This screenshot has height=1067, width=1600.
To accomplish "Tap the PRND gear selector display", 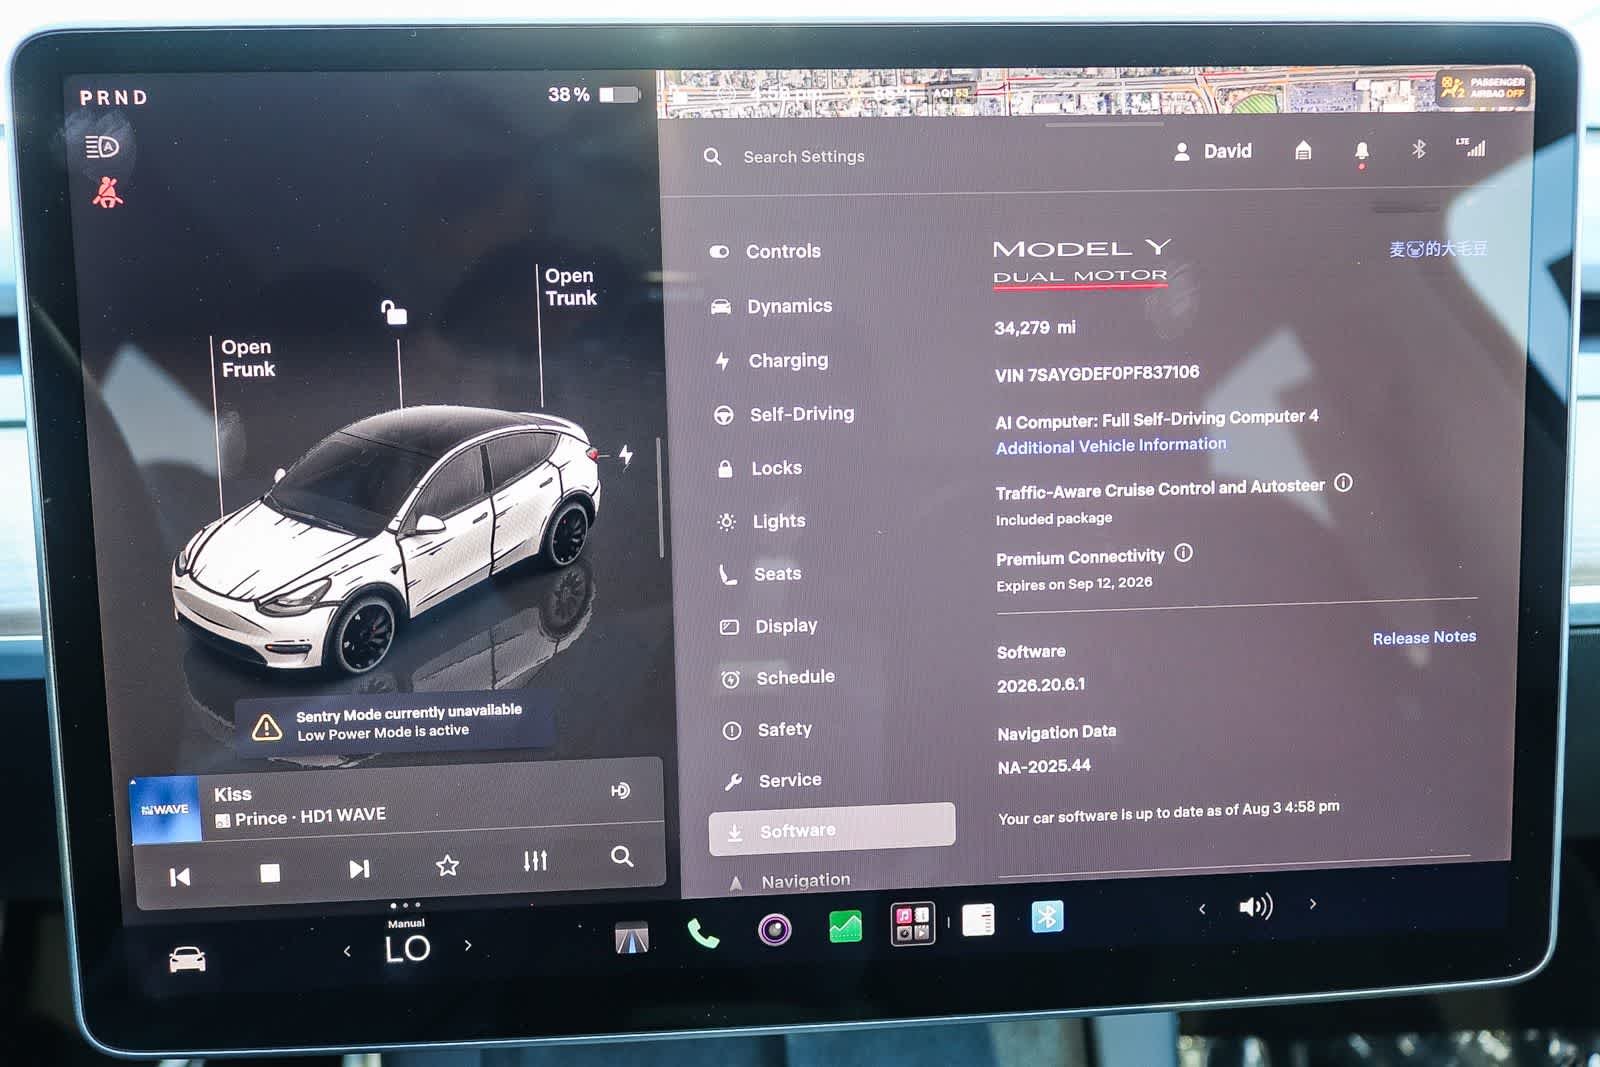I will 114,98.
